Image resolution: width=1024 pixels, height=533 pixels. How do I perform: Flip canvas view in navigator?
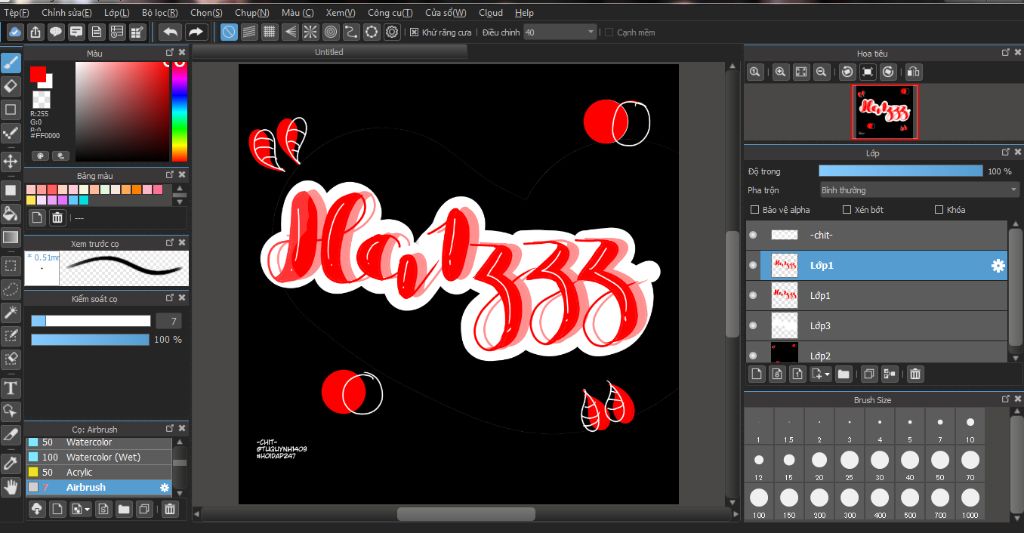913,73
